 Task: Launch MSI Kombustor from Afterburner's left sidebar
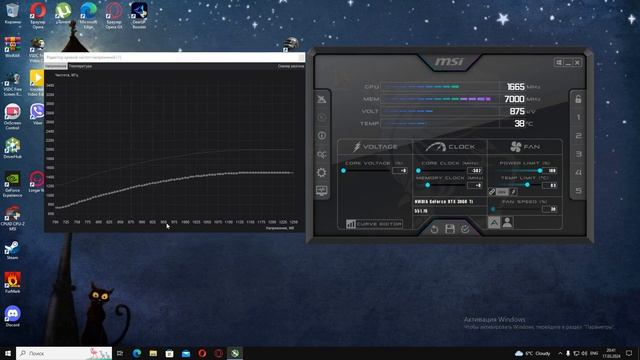(x=322, y=118)
